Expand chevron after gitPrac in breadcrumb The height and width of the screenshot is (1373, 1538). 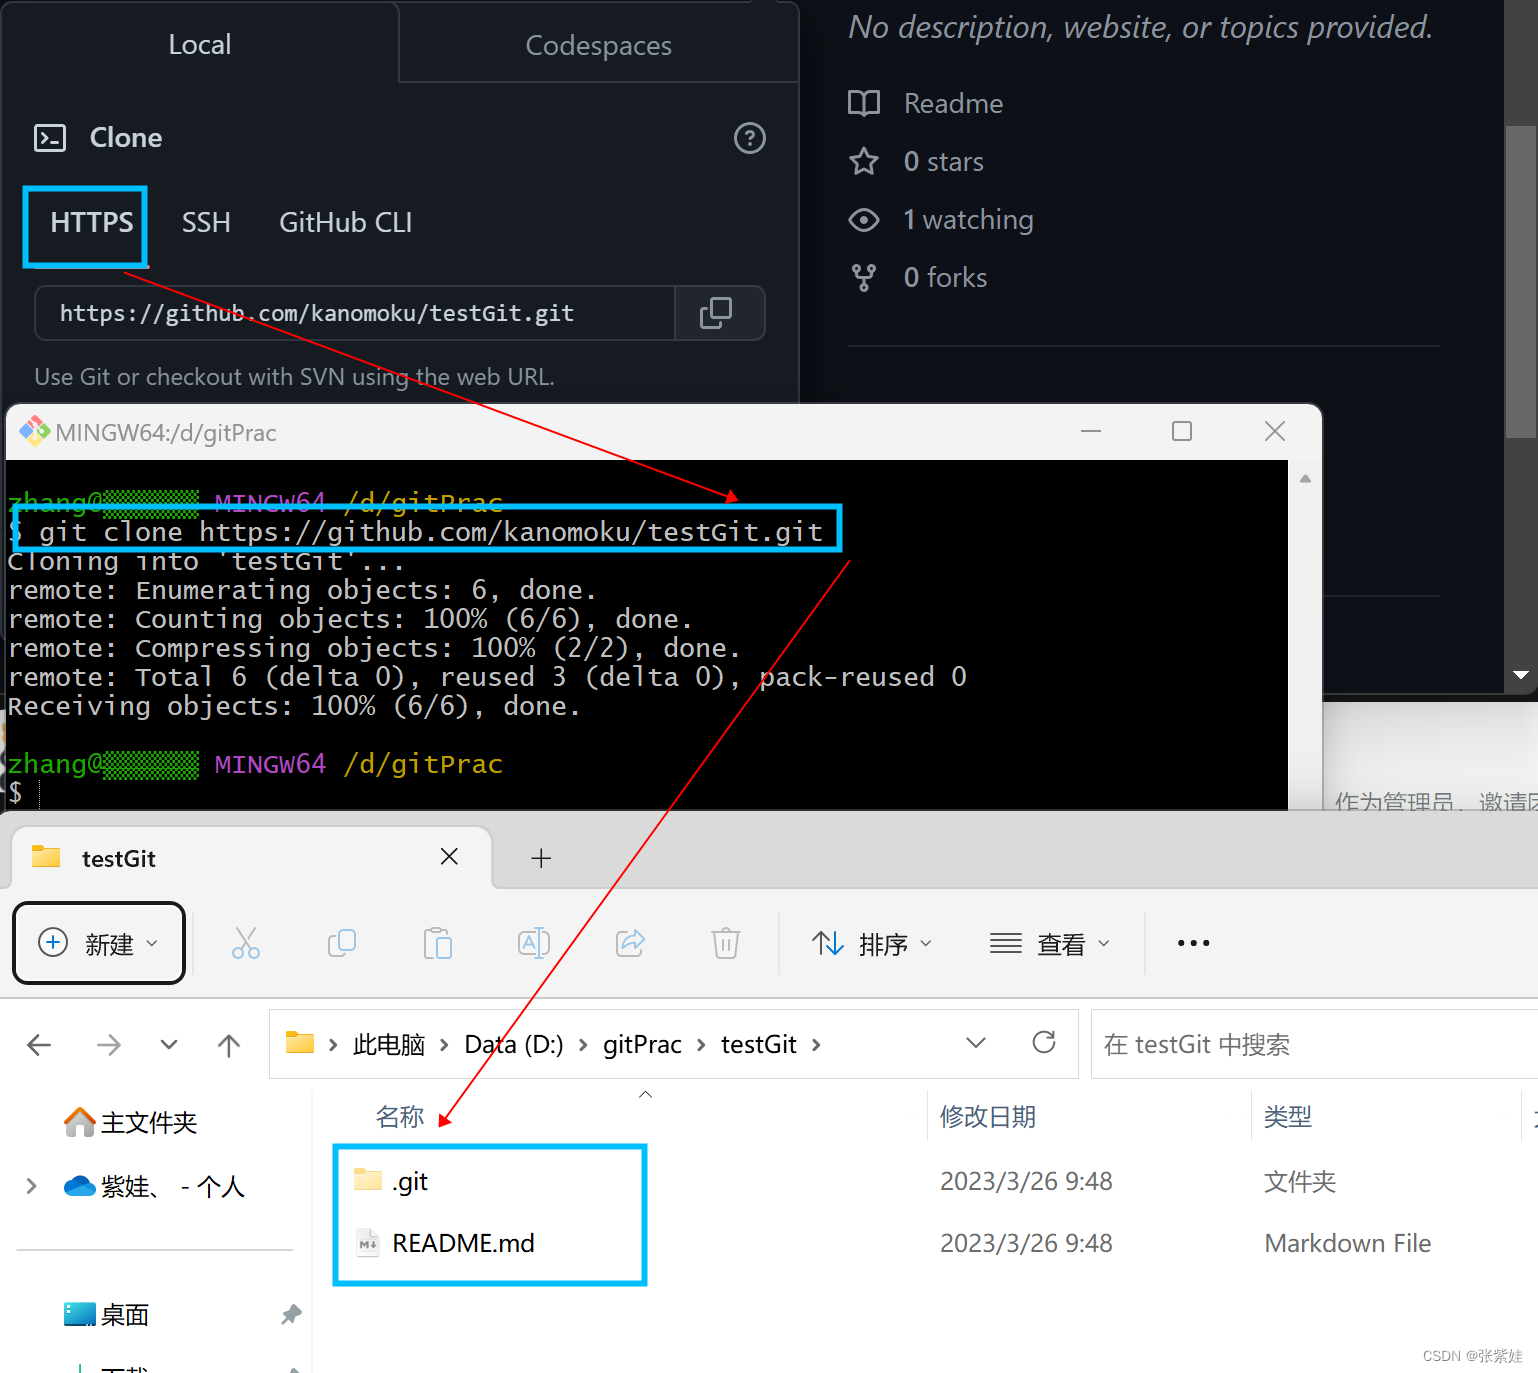(x=701, y=1045)
